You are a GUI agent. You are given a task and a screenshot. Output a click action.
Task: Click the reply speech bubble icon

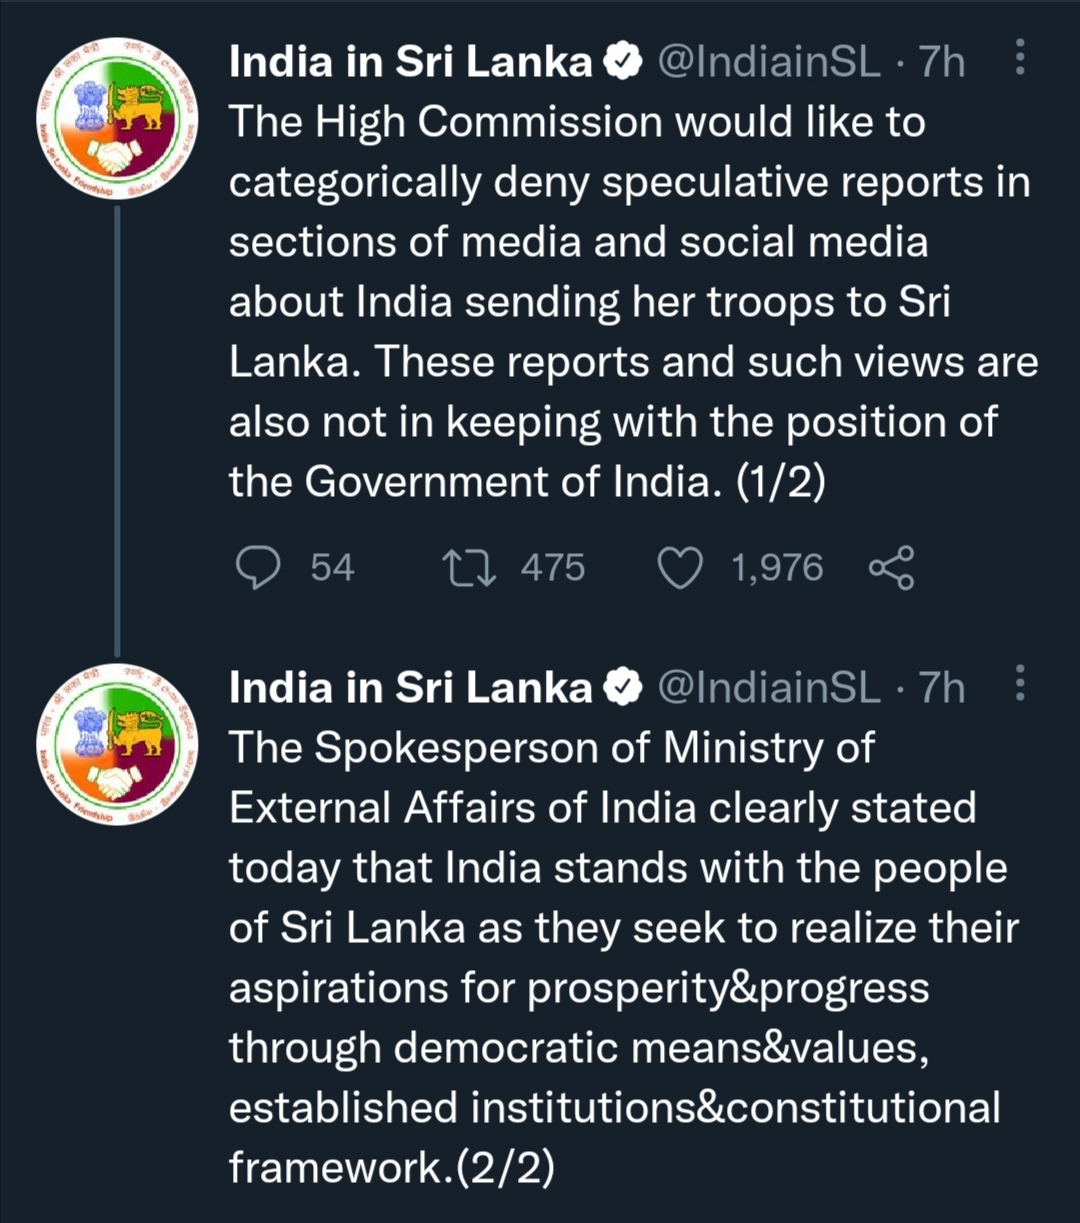258,568
